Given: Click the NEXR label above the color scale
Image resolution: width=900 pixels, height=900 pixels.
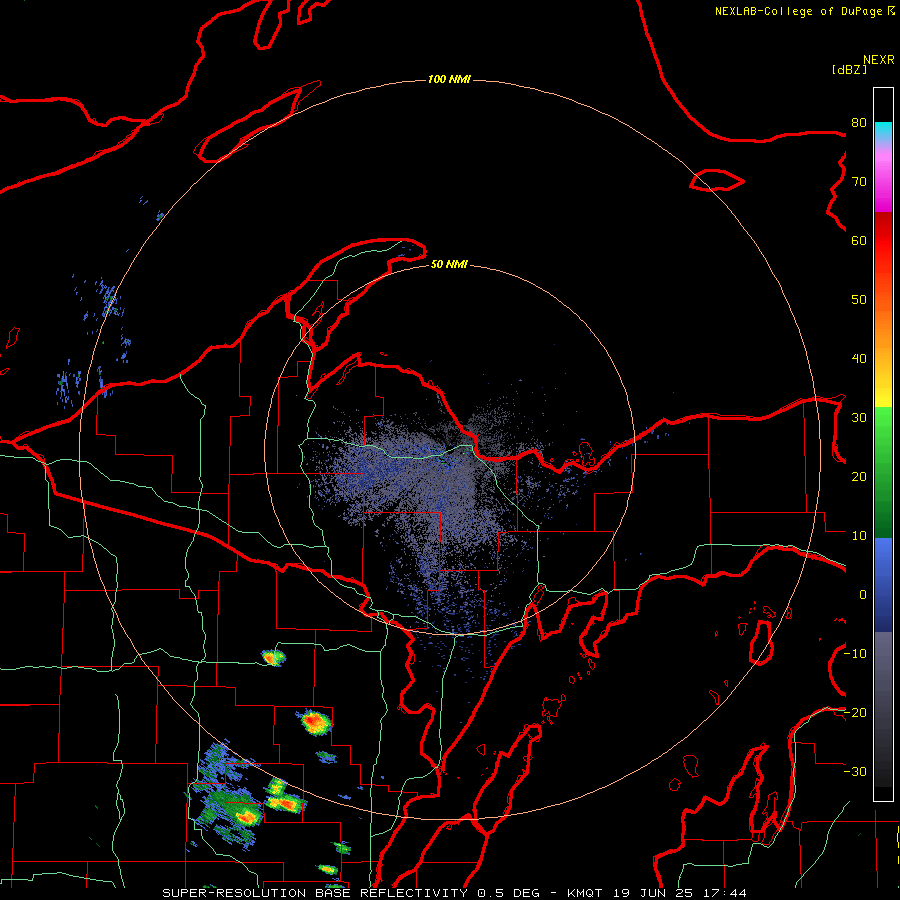Looking at the screenshot, I should (x=879, y=60).
